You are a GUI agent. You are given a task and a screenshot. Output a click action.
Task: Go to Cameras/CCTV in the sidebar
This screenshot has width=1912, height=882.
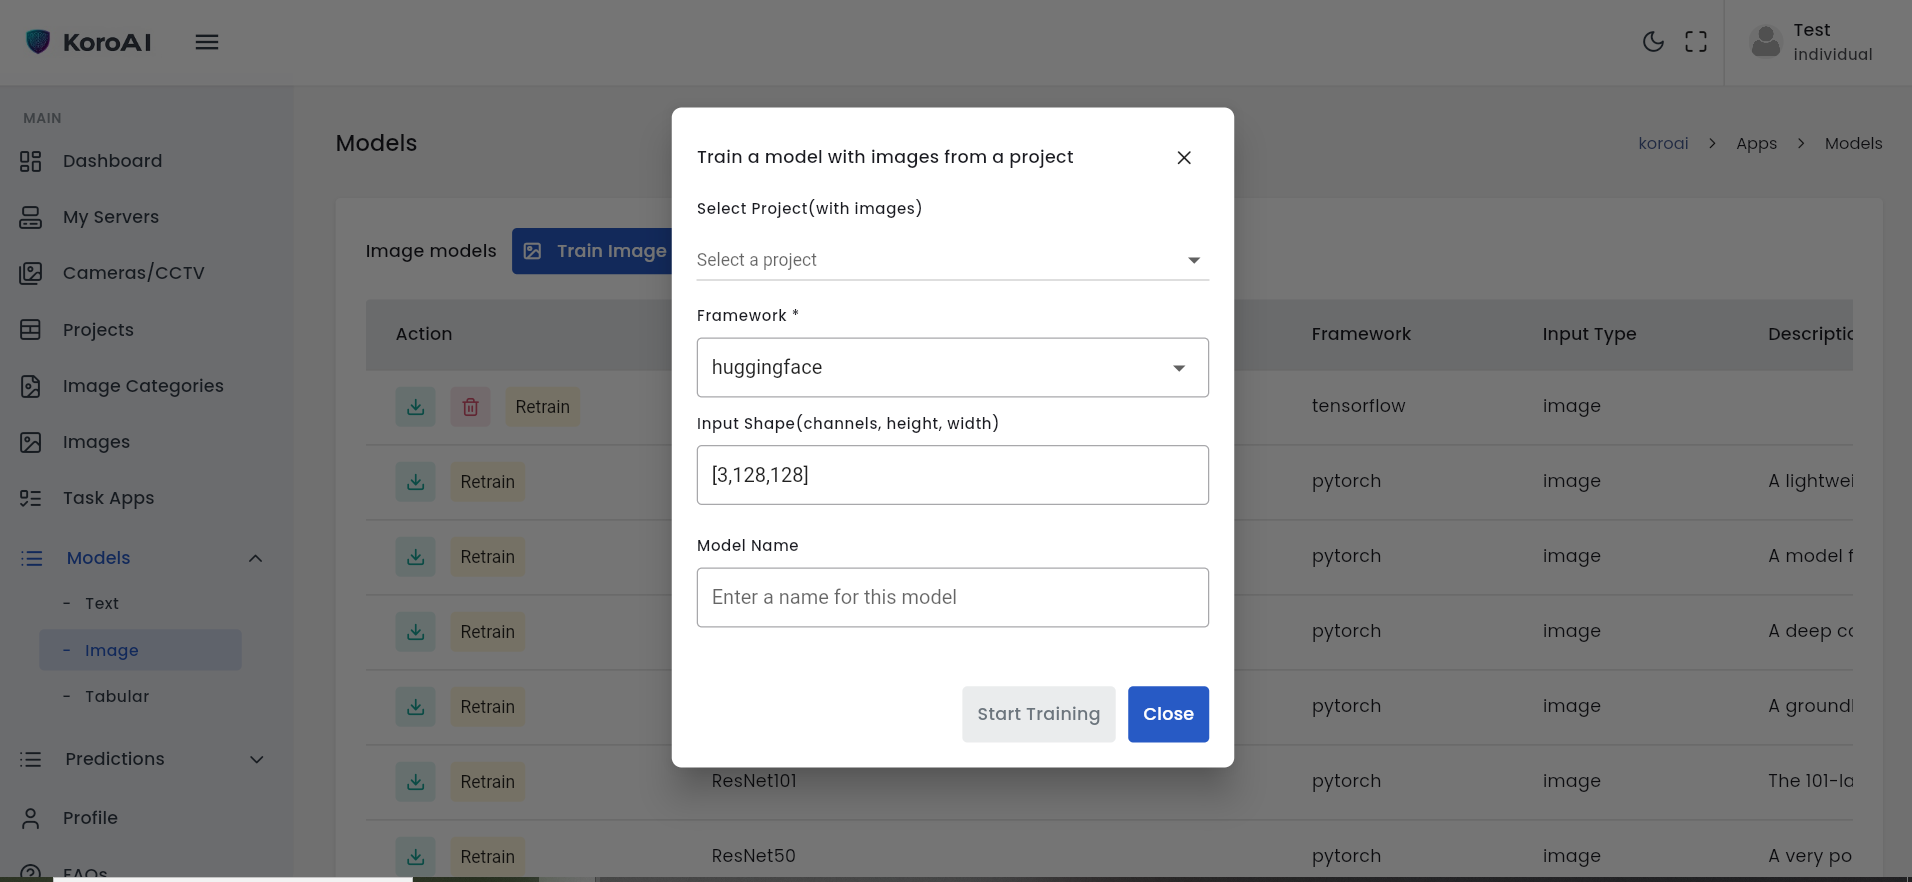pos(133,273)
